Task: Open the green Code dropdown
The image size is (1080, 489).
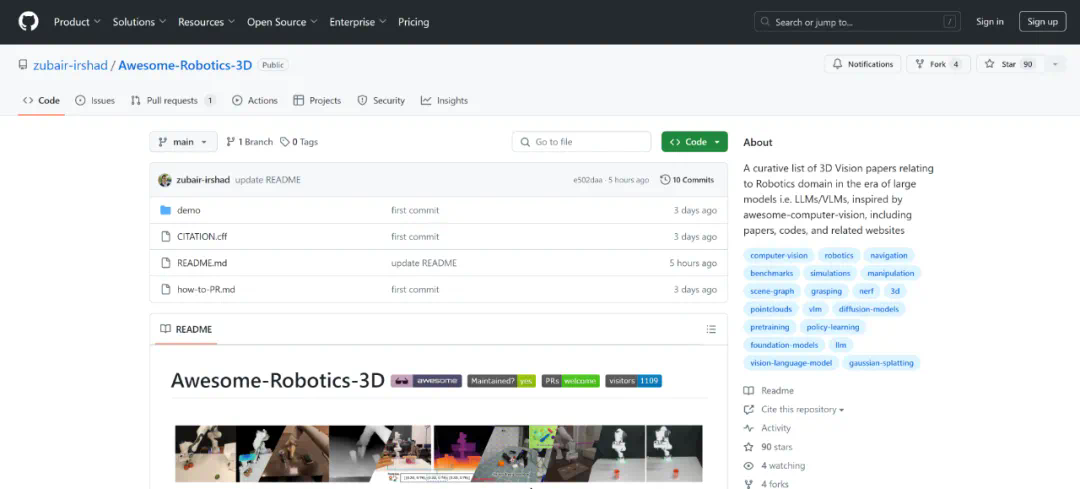Action: click(694, 142)
